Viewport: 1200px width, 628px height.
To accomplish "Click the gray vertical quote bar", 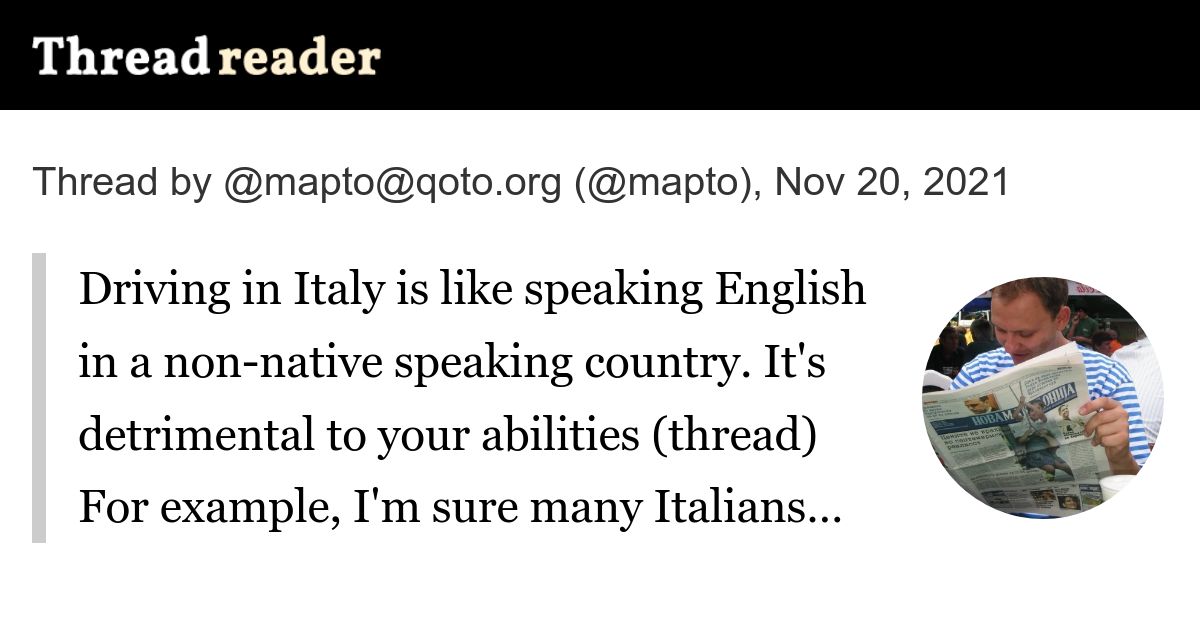I will pyautogui.click(x=39, y=397).
